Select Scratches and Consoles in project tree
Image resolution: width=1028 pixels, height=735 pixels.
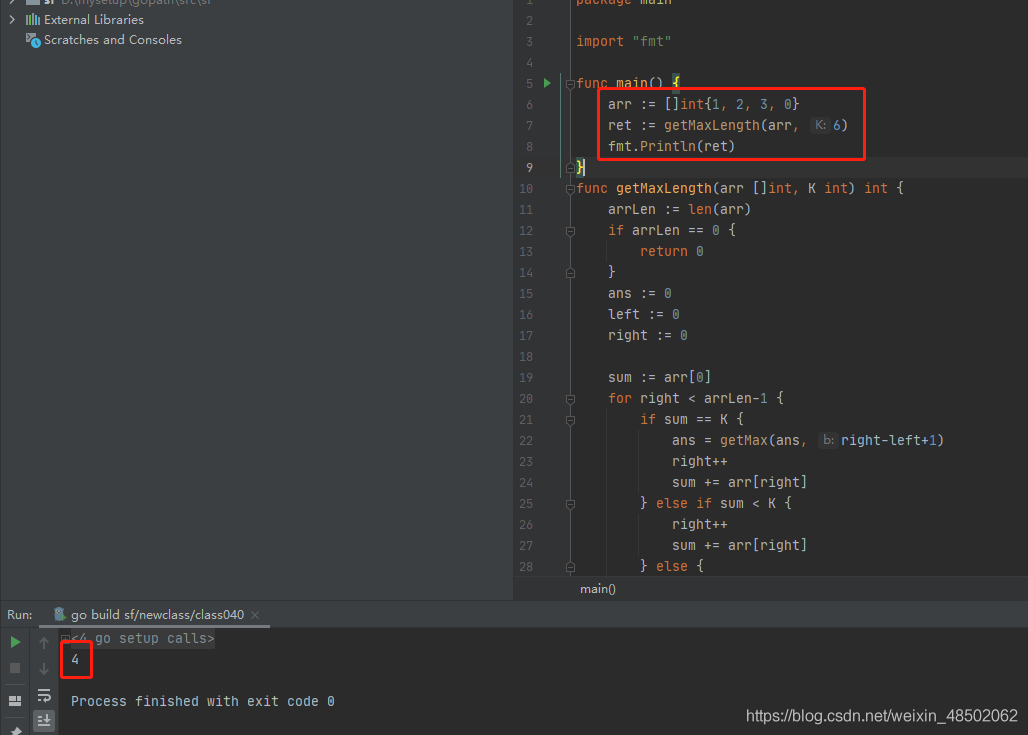tap(113, 40)
